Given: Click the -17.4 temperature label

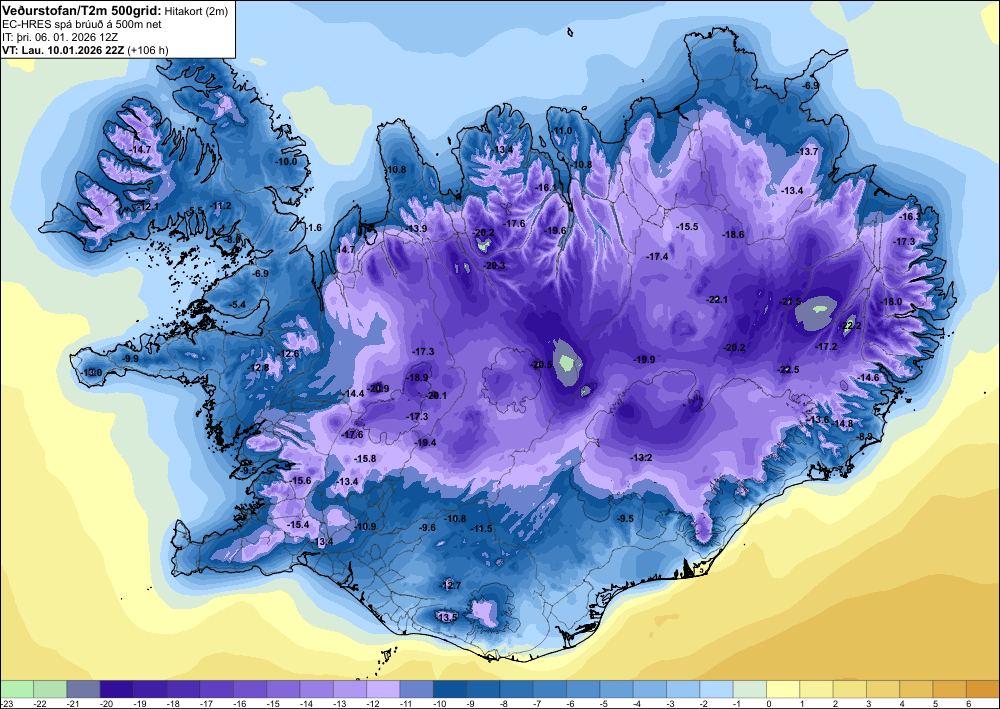Looking at the screenshot, I should 658,256.
